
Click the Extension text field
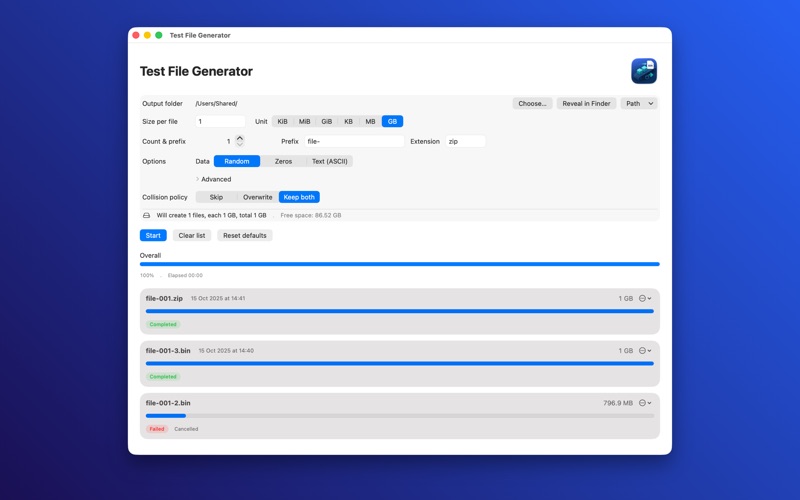pyautogui.click(x=465, y=141)
